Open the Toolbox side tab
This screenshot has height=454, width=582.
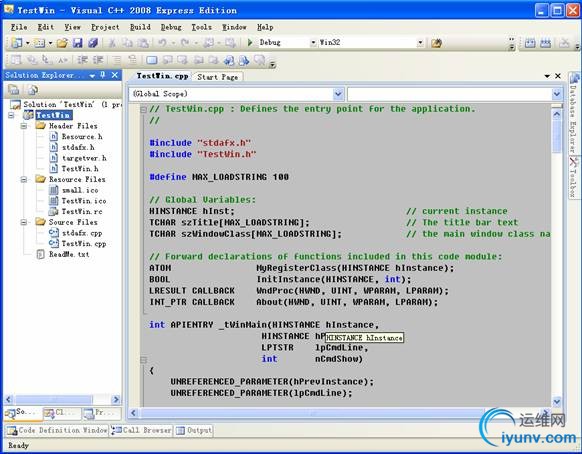coord(574,177)
